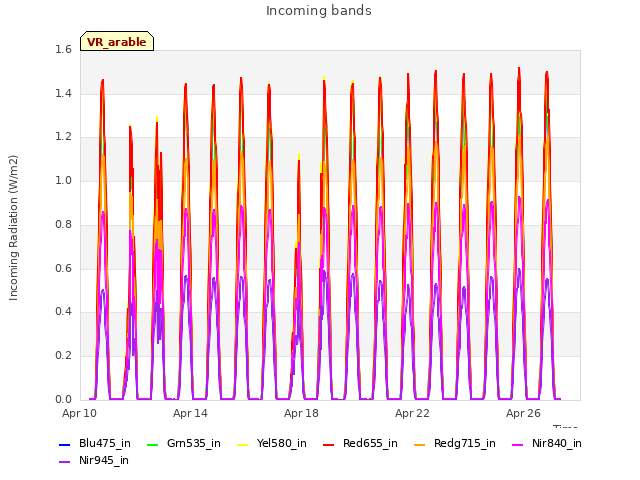Screen dimensions: 640x480
Task: Toggle the Yel580_in legend entry
Action: 272,444
